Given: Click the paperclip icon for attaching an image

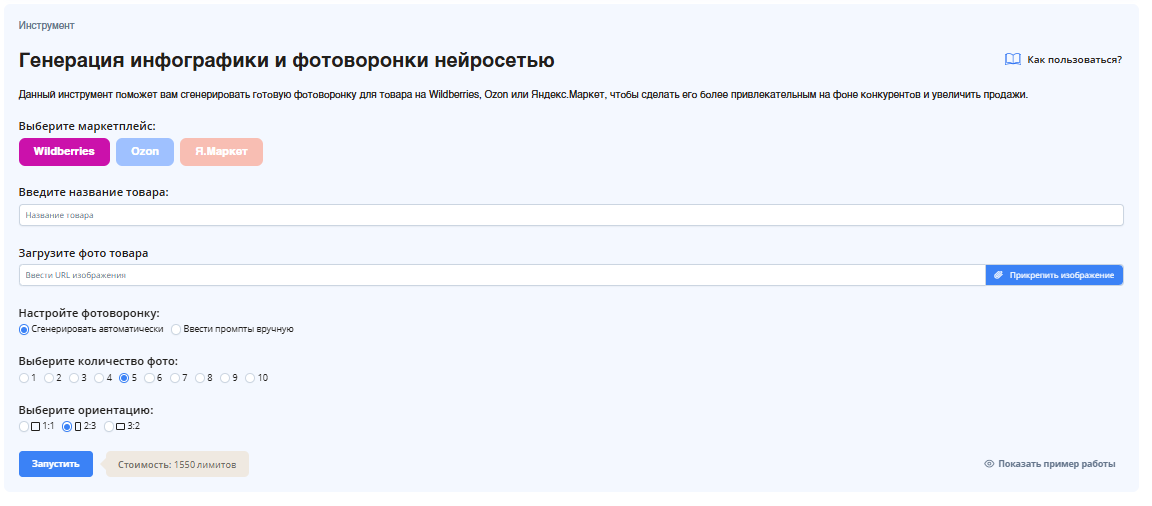Looking at the screenshot, I should 998,275.
